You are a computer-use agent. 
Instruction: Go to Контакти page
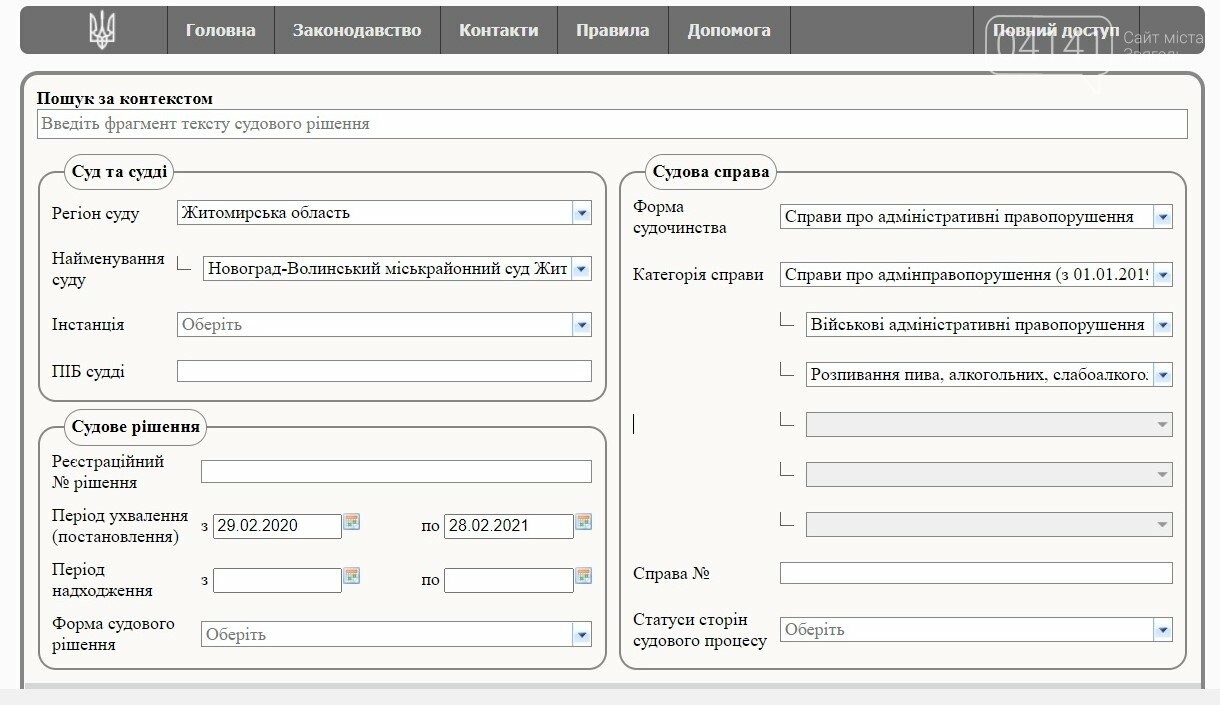coord(498,30)
